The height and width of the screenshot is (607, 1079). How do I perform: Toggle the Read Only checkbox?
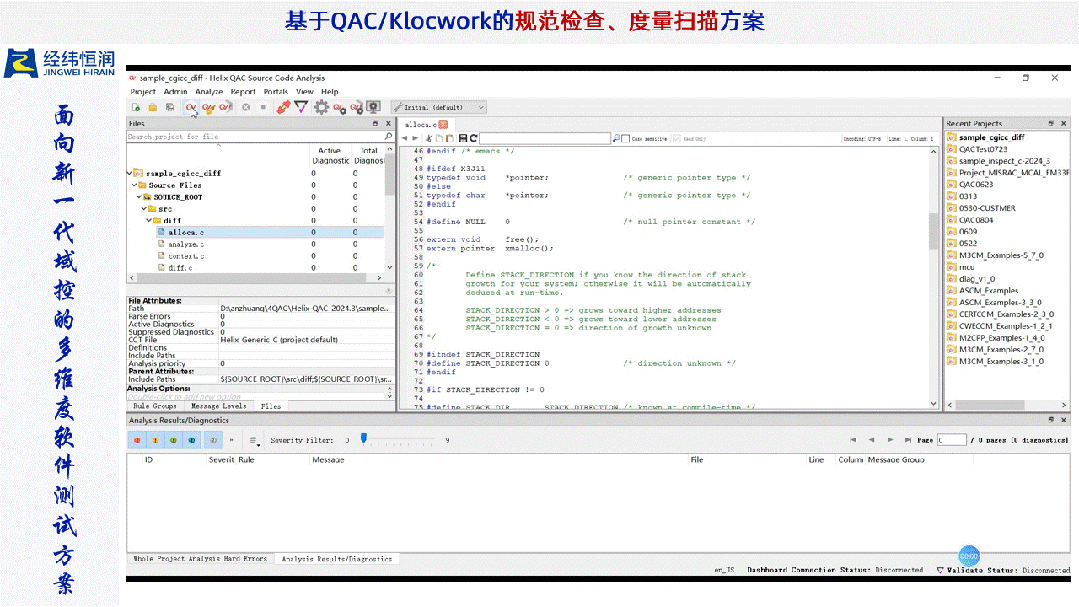coord(676,138)
